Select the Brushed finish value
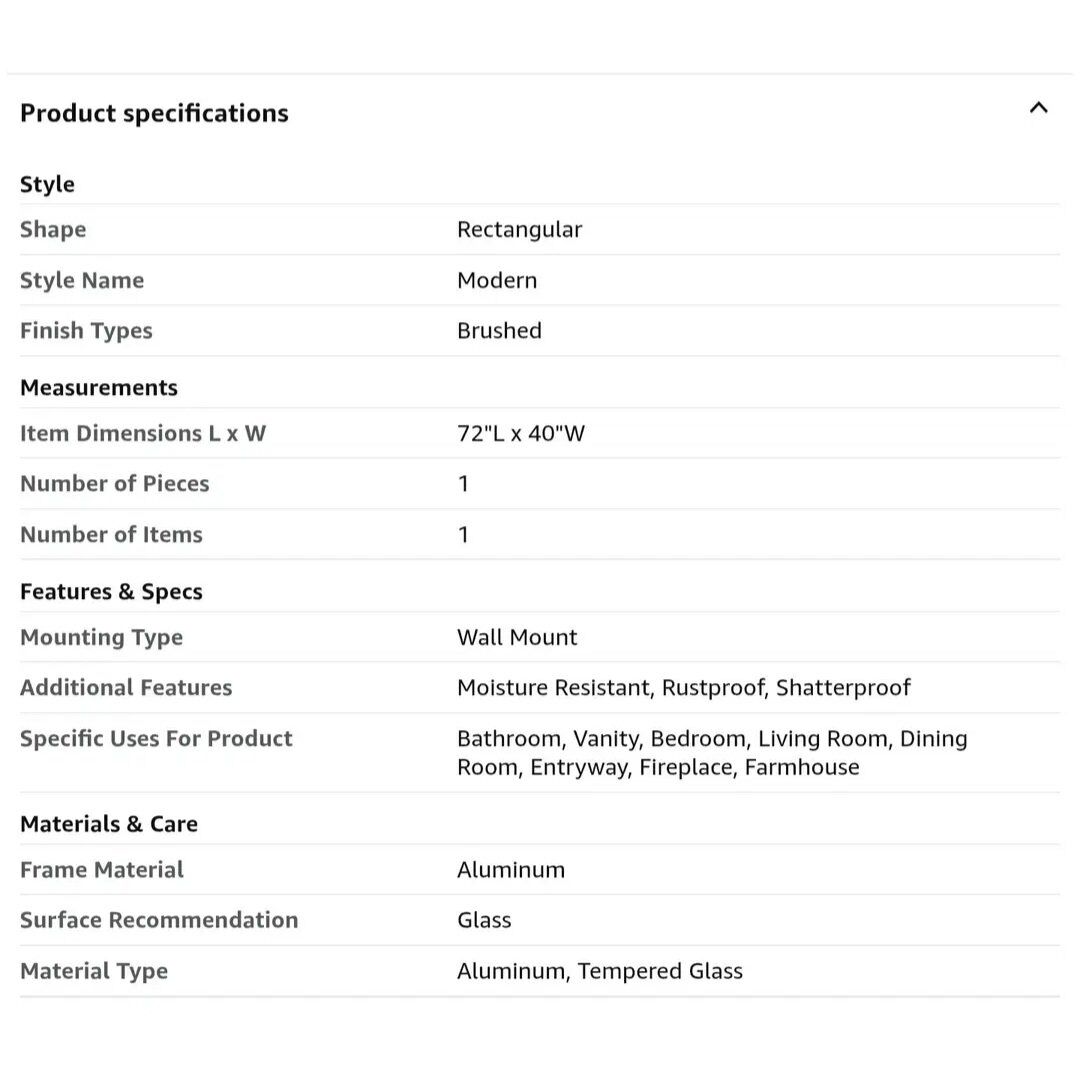The height and width of the screenshot is (1067, 1080). 499,330
